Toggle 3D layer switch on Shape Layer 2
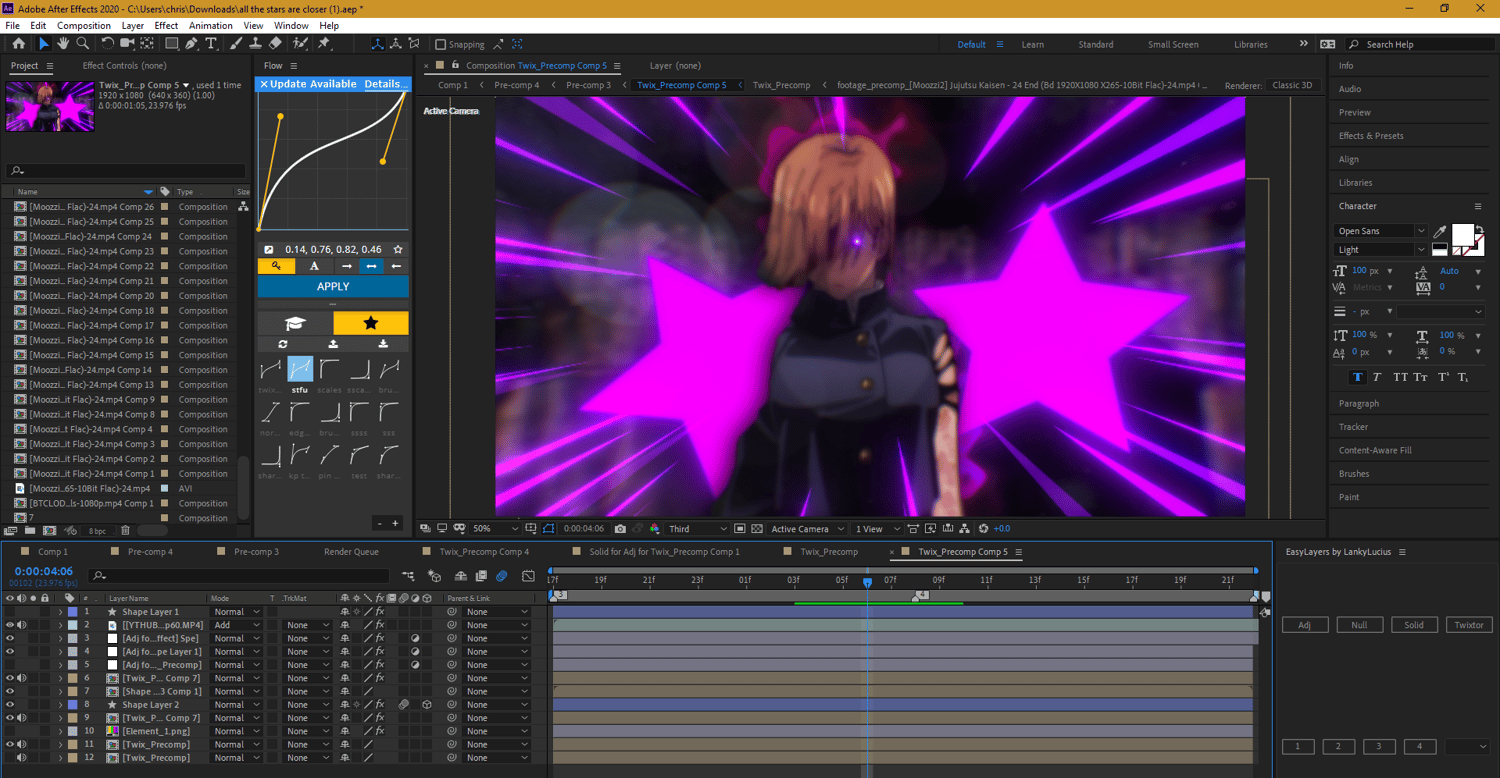The height and width of the screenshot is (778, 1500). pyautogui.click(x=427, y=705)
